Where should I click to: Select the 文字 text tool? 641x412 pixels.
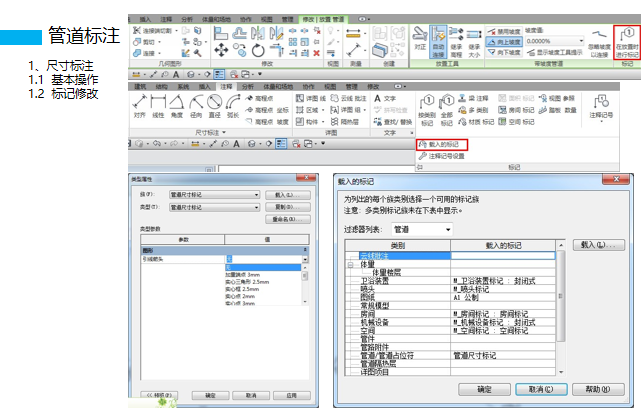[384, 99]
